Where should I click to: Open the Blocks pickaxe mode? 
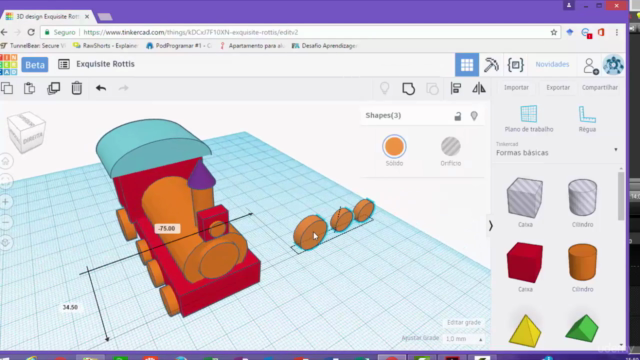click(491, 64)
